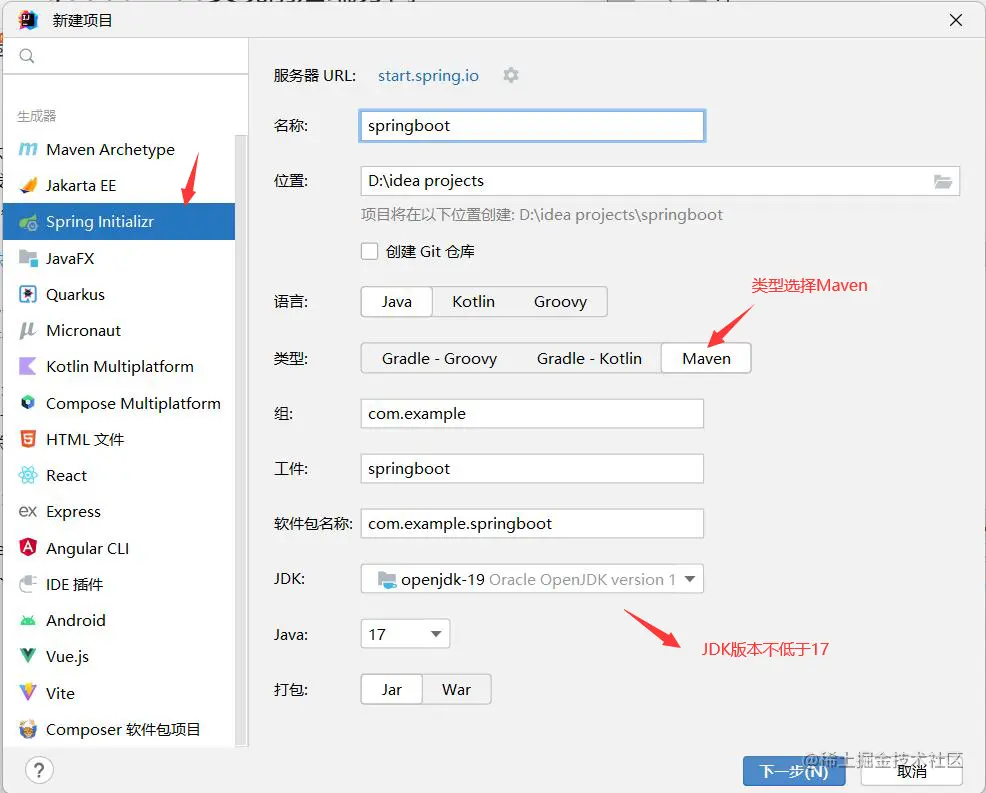Browse for location with folder icon

(x=943, y=182)
